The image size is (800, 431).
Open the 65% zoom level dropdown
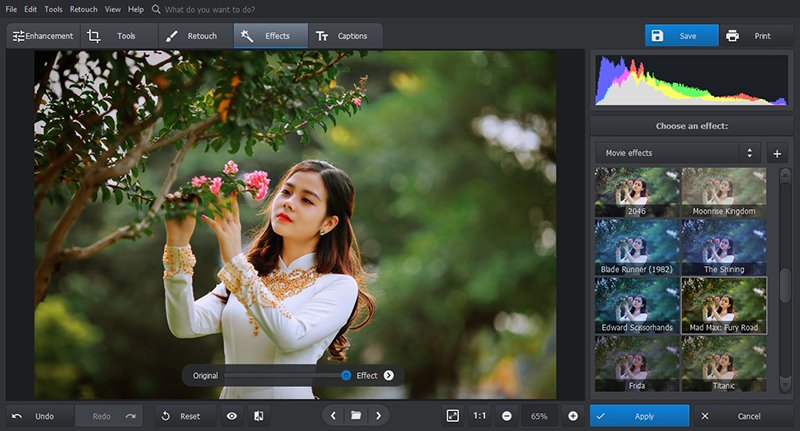[539, 415]
